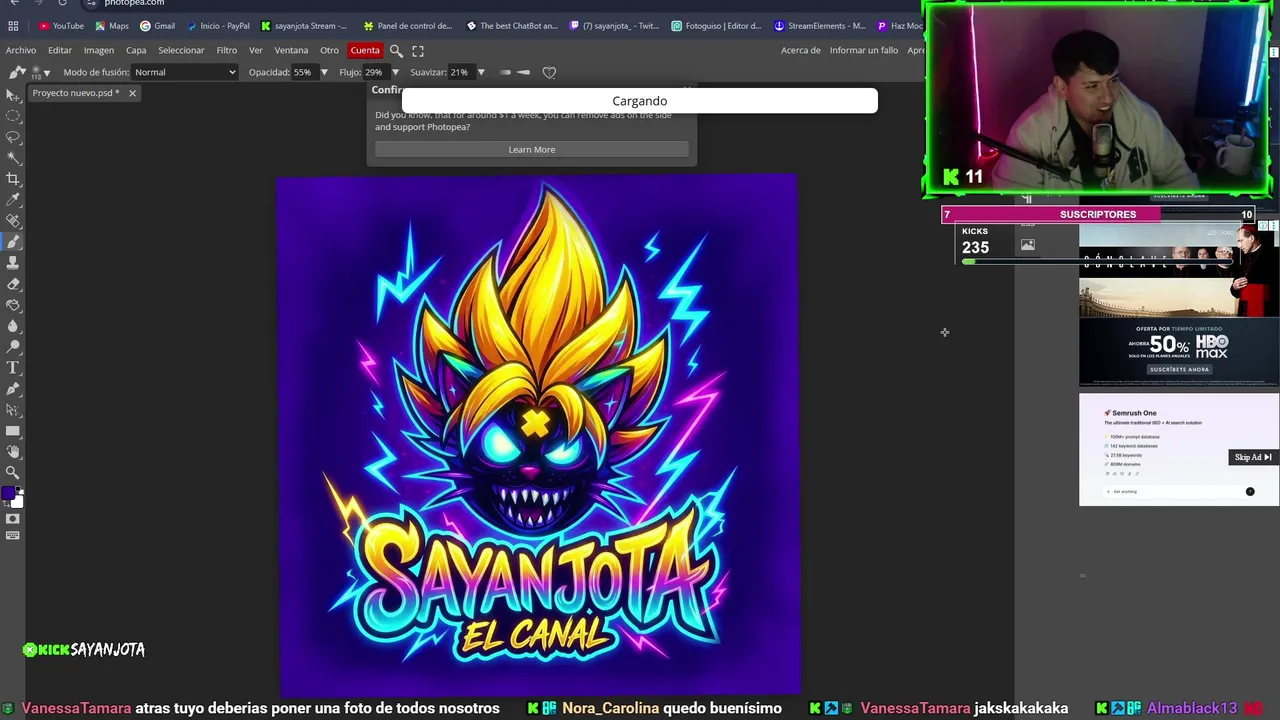
Task: Open the Ver menu
Action: point(256,51)
